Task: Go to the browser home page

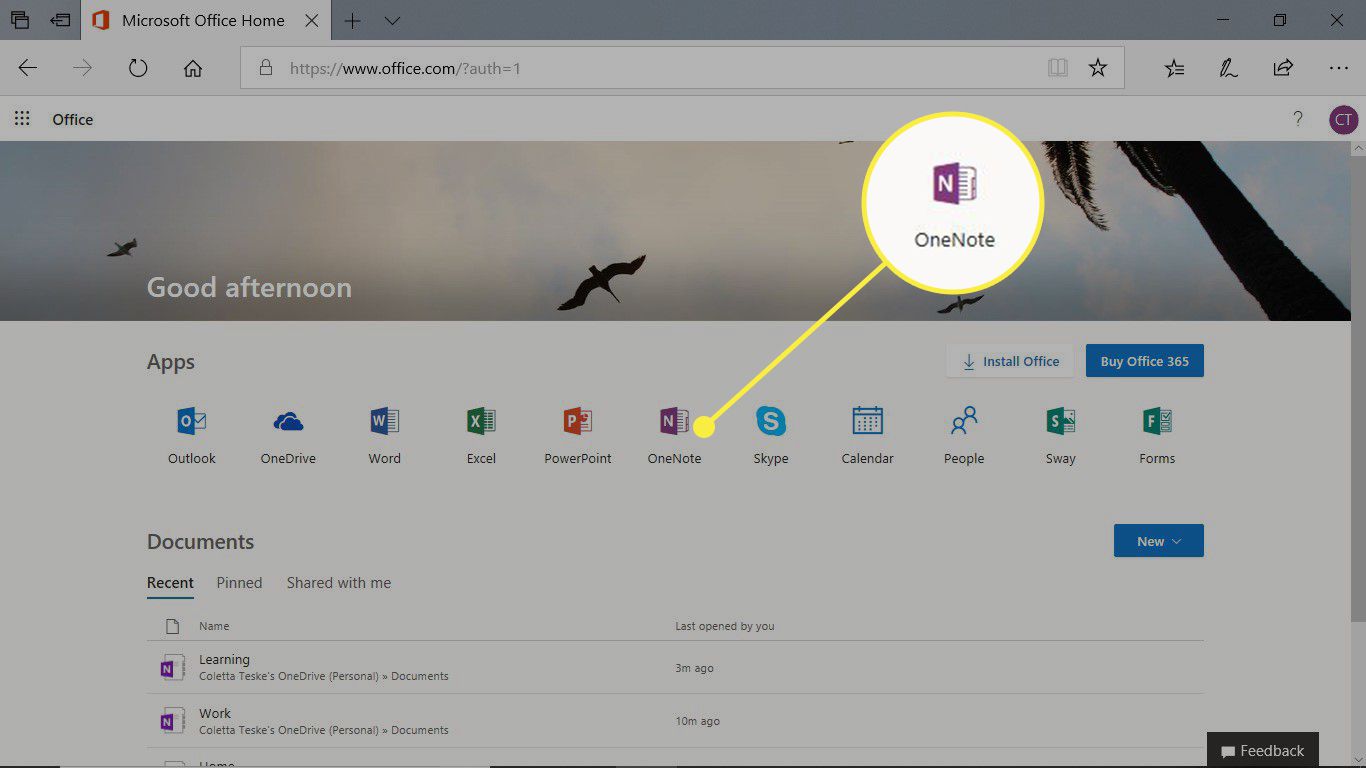Action: pos(193,68)
